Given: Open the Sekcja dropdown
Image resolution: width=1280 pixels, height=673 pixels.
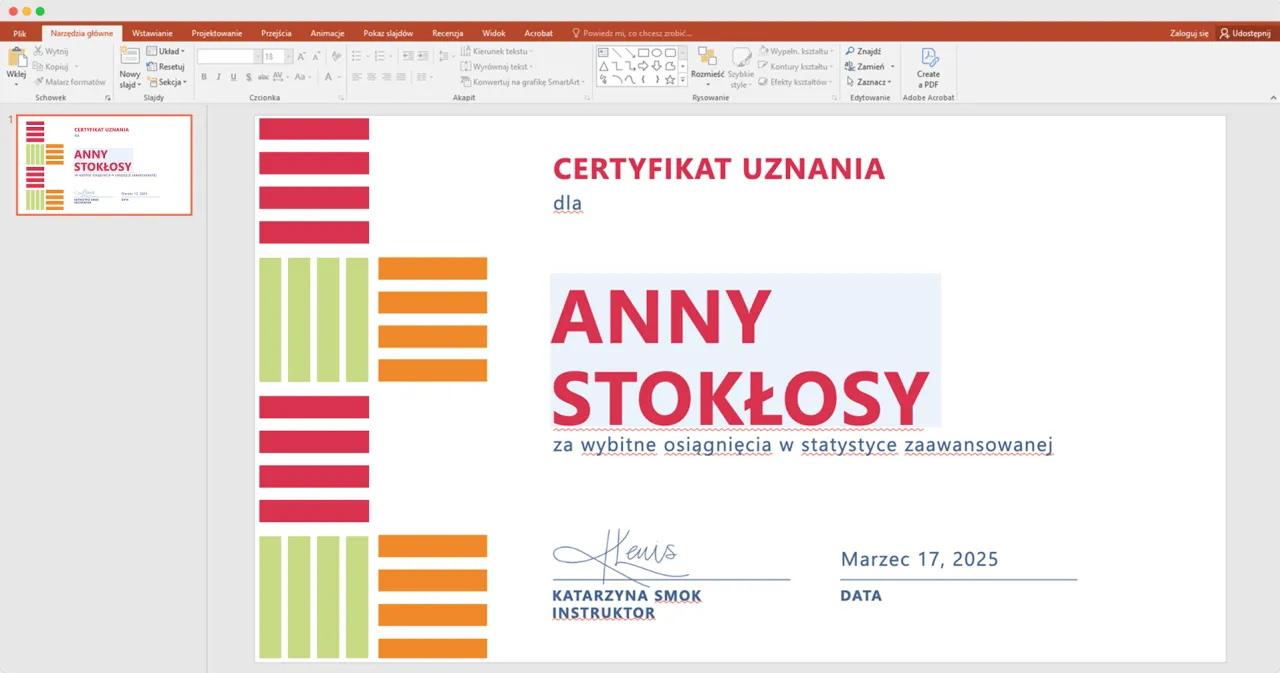Looking at the screenshot, I should point(167,82).
